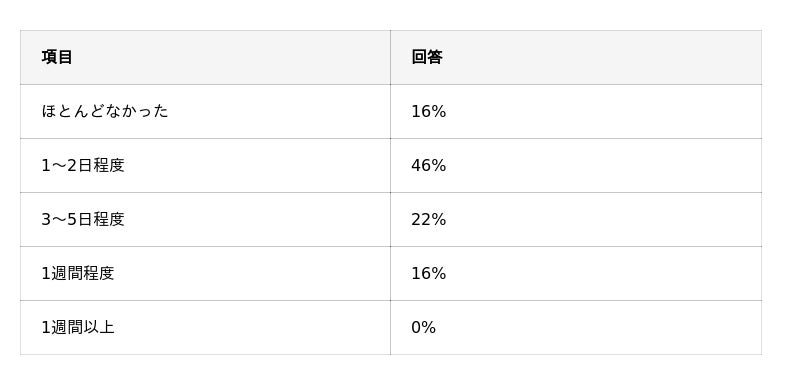Select the 16% value beside ほとんどなかった
Image resolution: width=800 pixels, height=385 pixels.
coord(429,111)
